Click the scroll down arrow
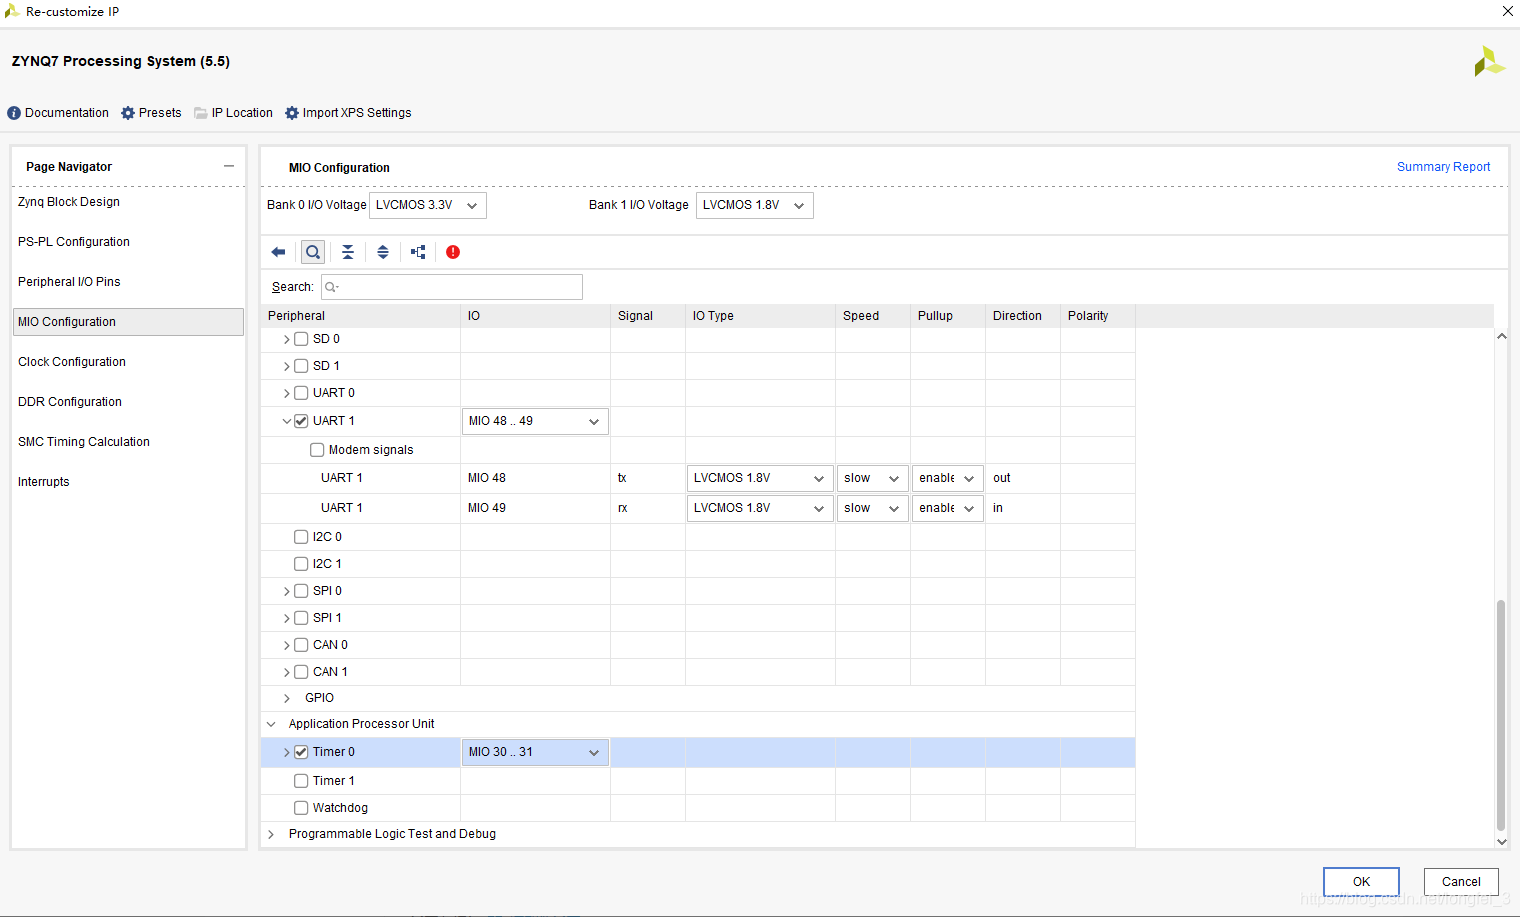 1501,842
